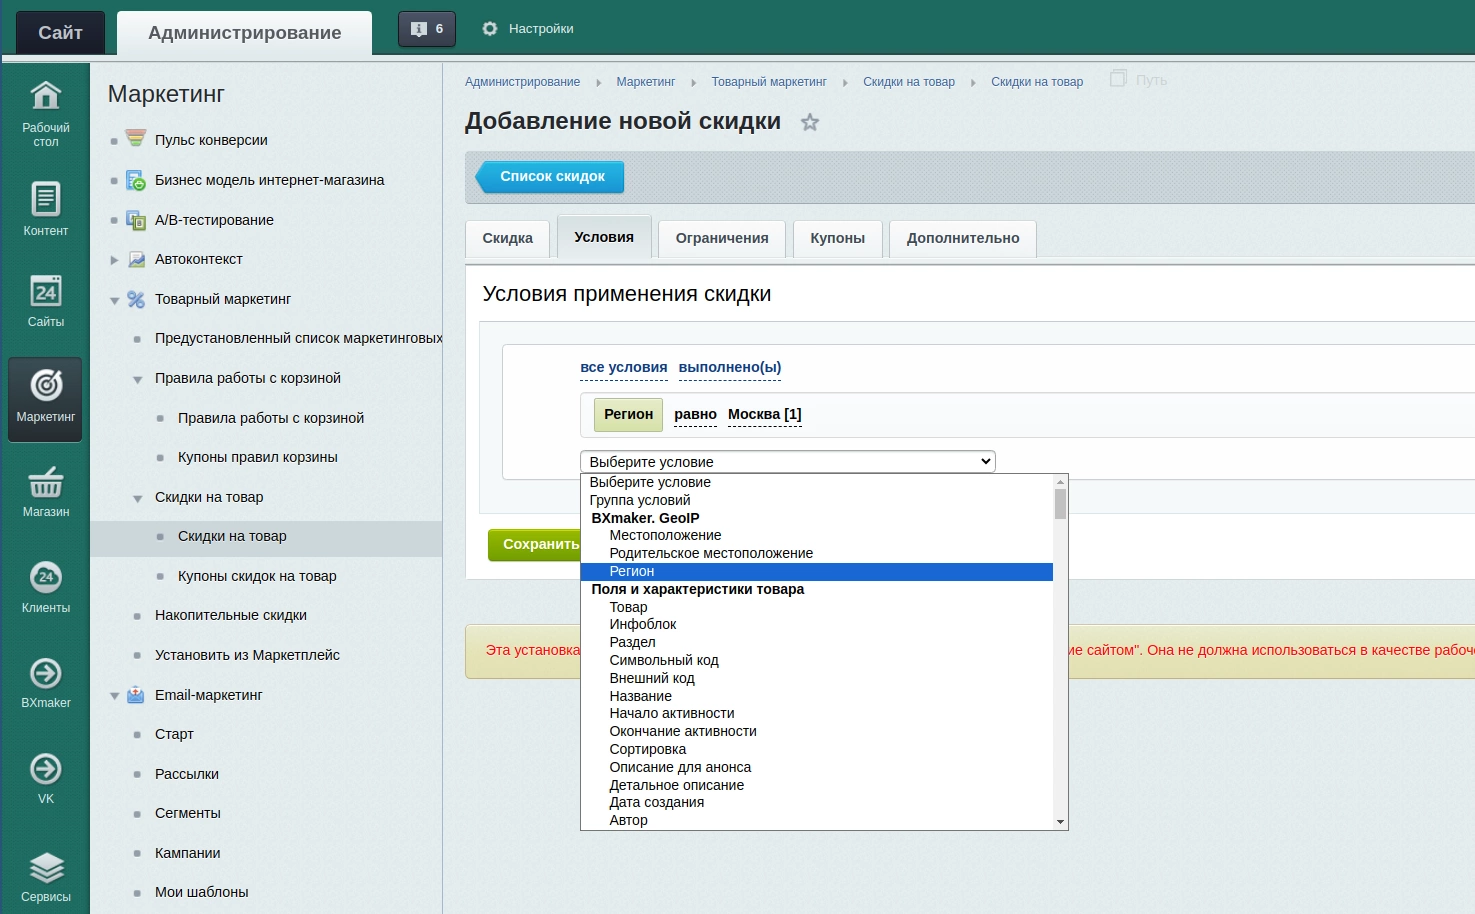
Task: Switch to the Ограничения tab
Action: pyautogui.click(x=721, y=238)
